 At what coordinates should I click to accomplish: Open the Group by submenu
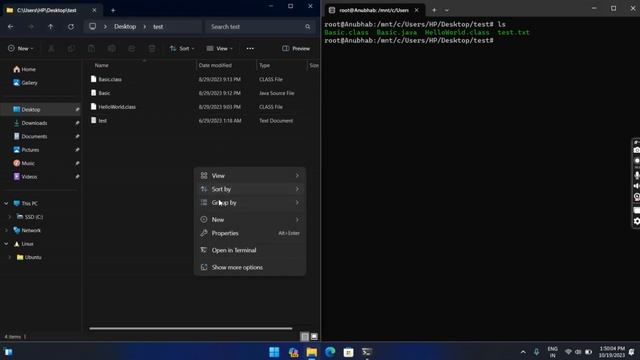coord(250,202)
